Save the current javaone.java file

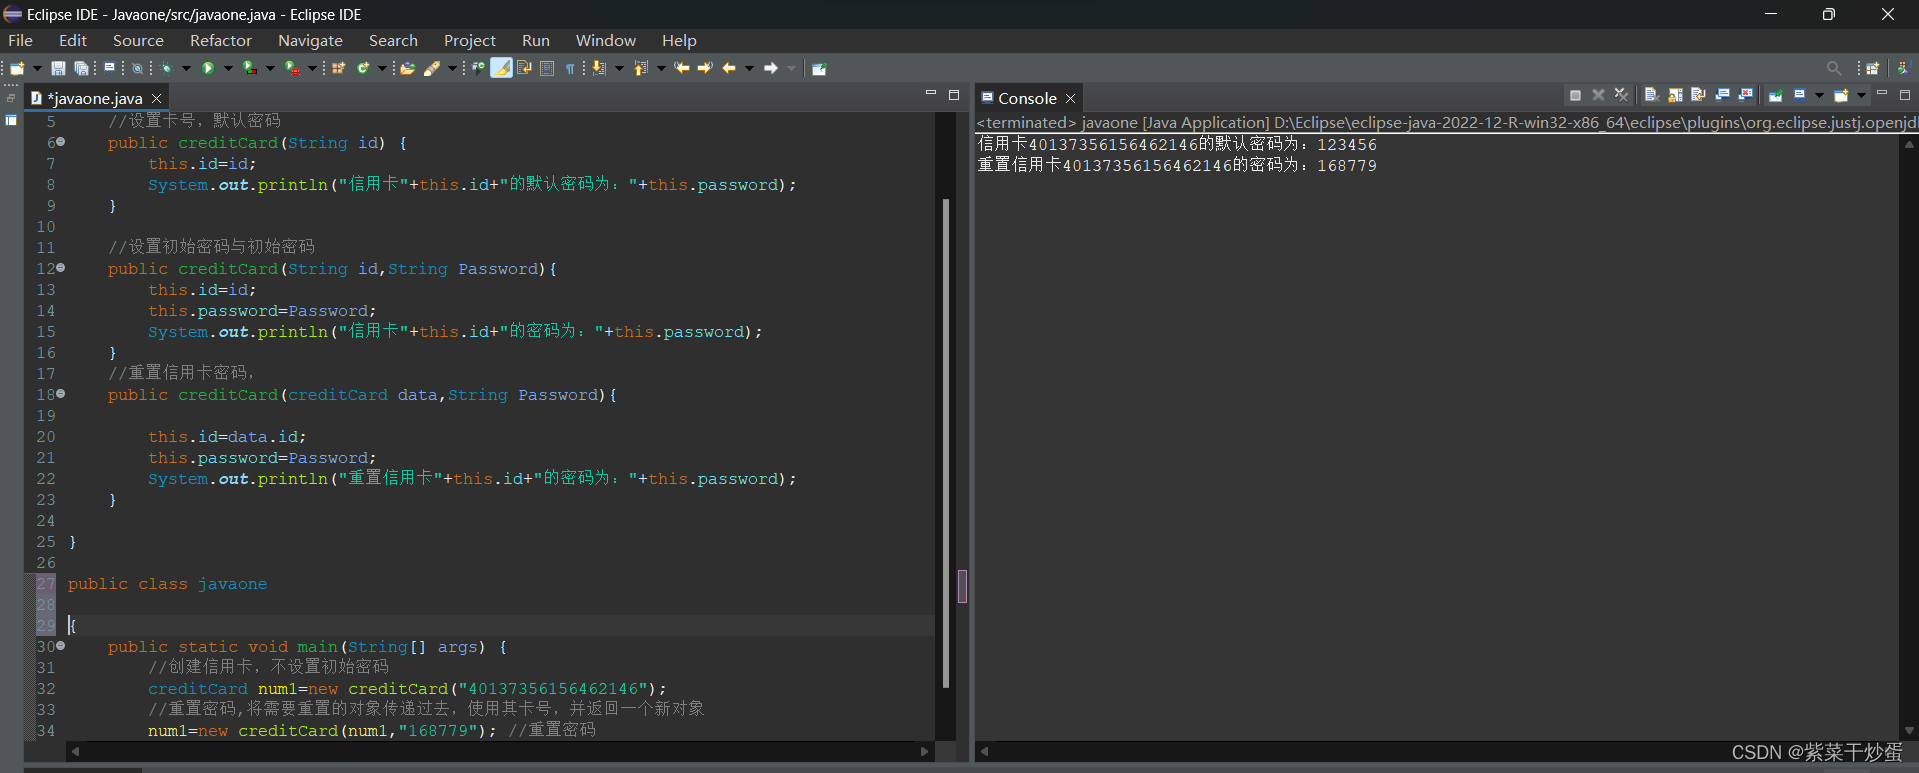[x=58, y=68]
